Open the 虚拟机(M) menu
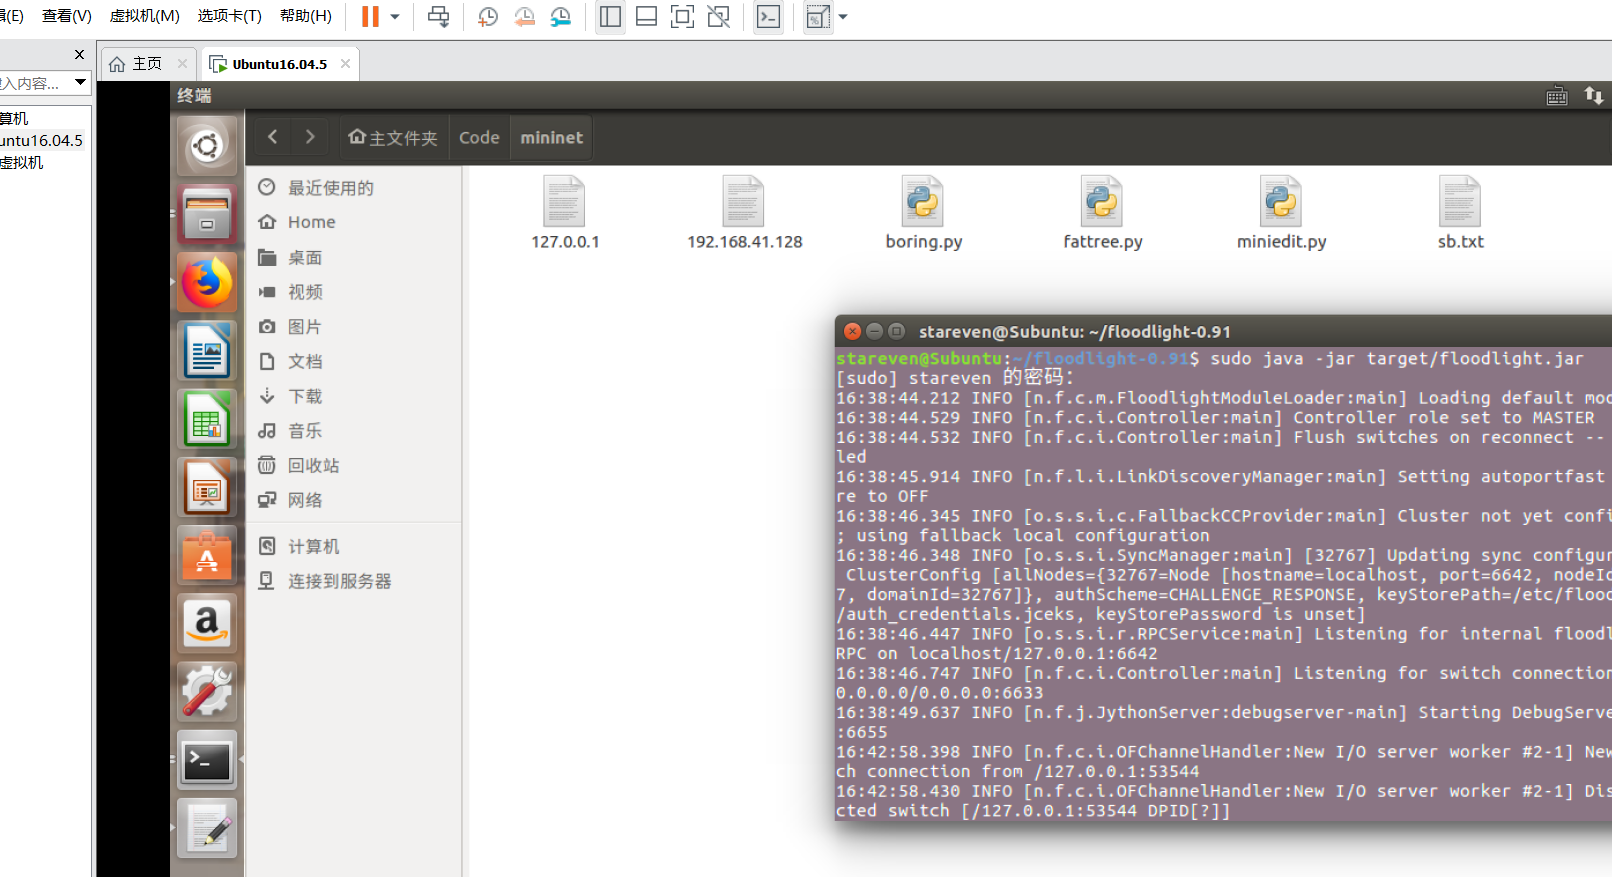The image size is (1612, 877). pos(145,16)
